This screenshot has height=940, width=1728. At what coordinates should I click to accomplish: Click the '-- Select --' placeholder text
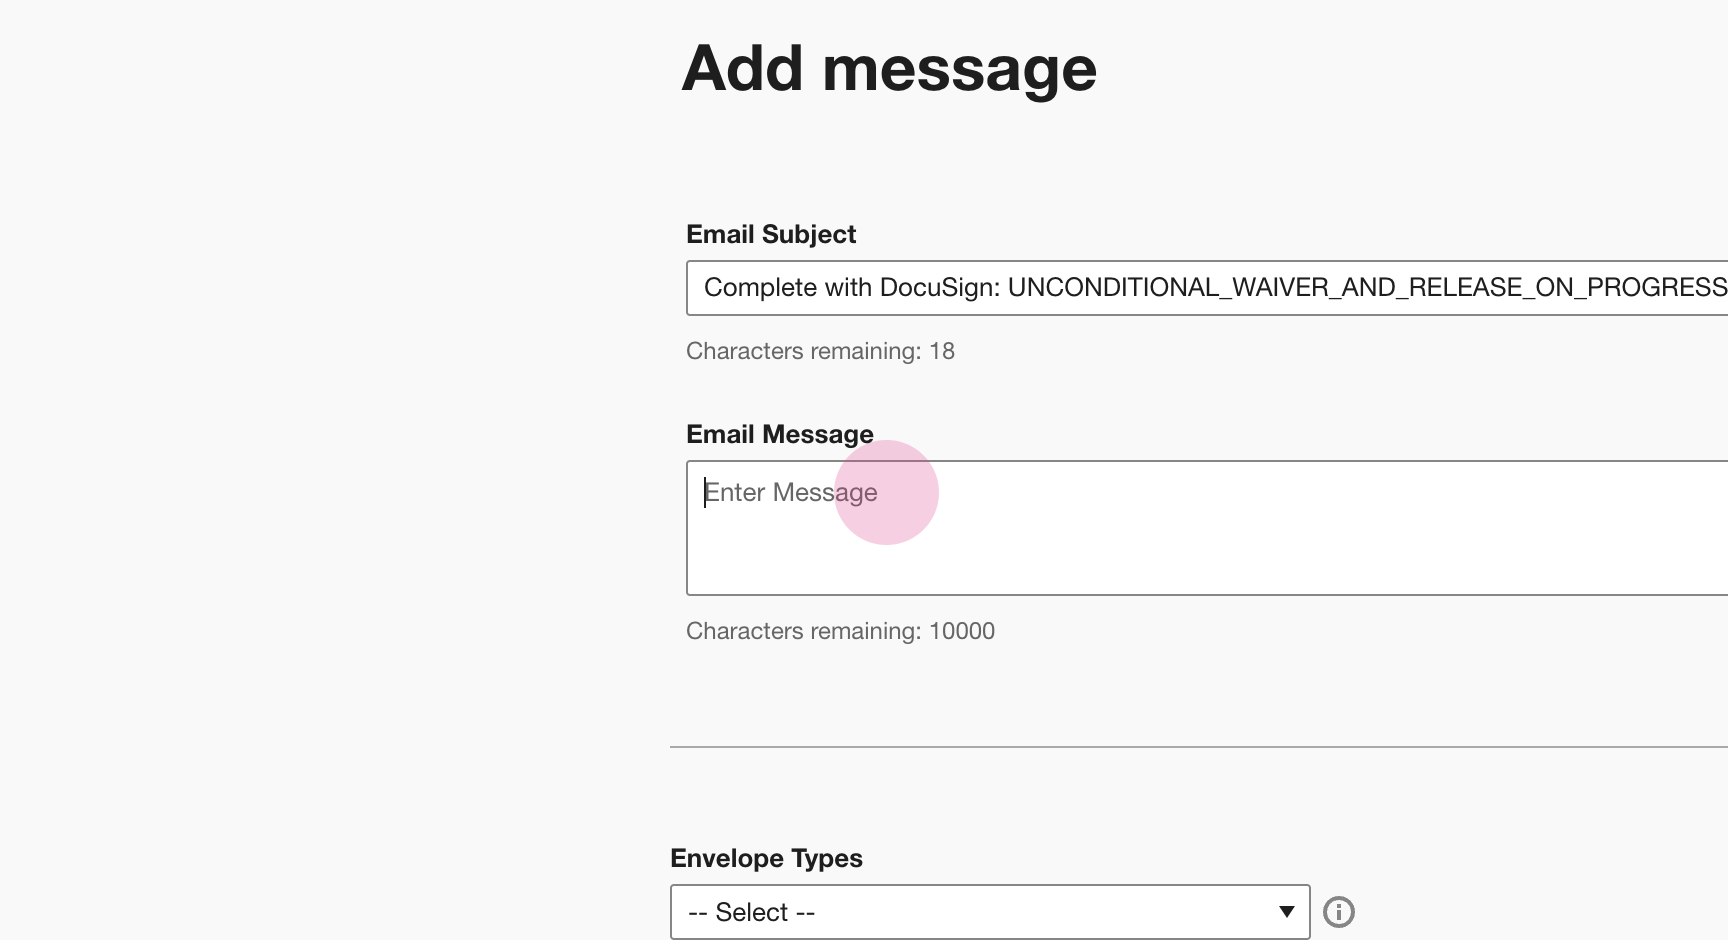click(751, 912)
